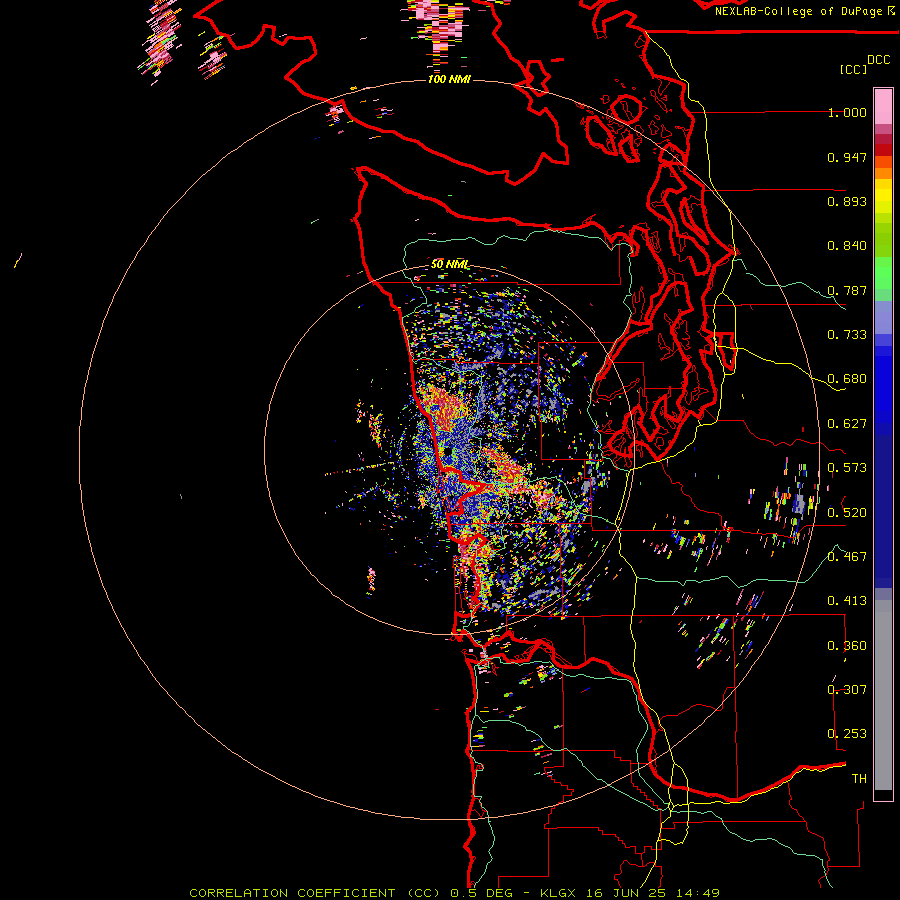Click the gray lower segment of color bar

pyautogui.click(x=883, y=695)
